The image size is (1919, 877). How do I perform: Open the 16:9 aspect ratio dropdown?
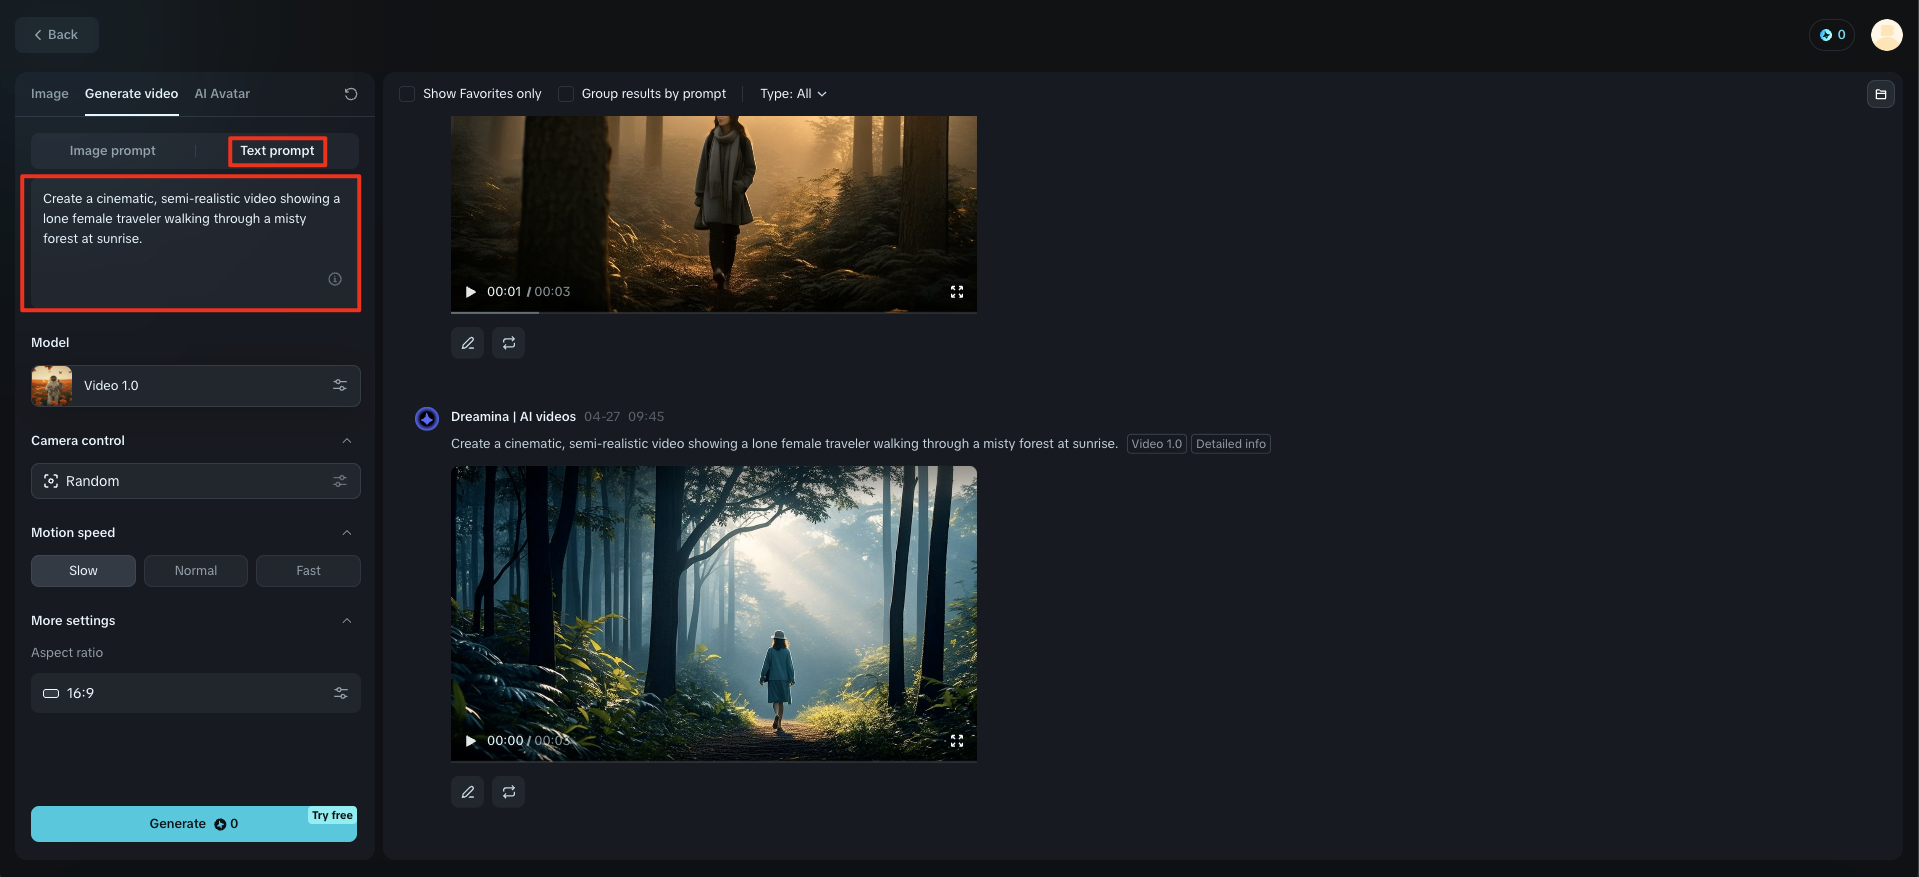(x=196, y=693)
